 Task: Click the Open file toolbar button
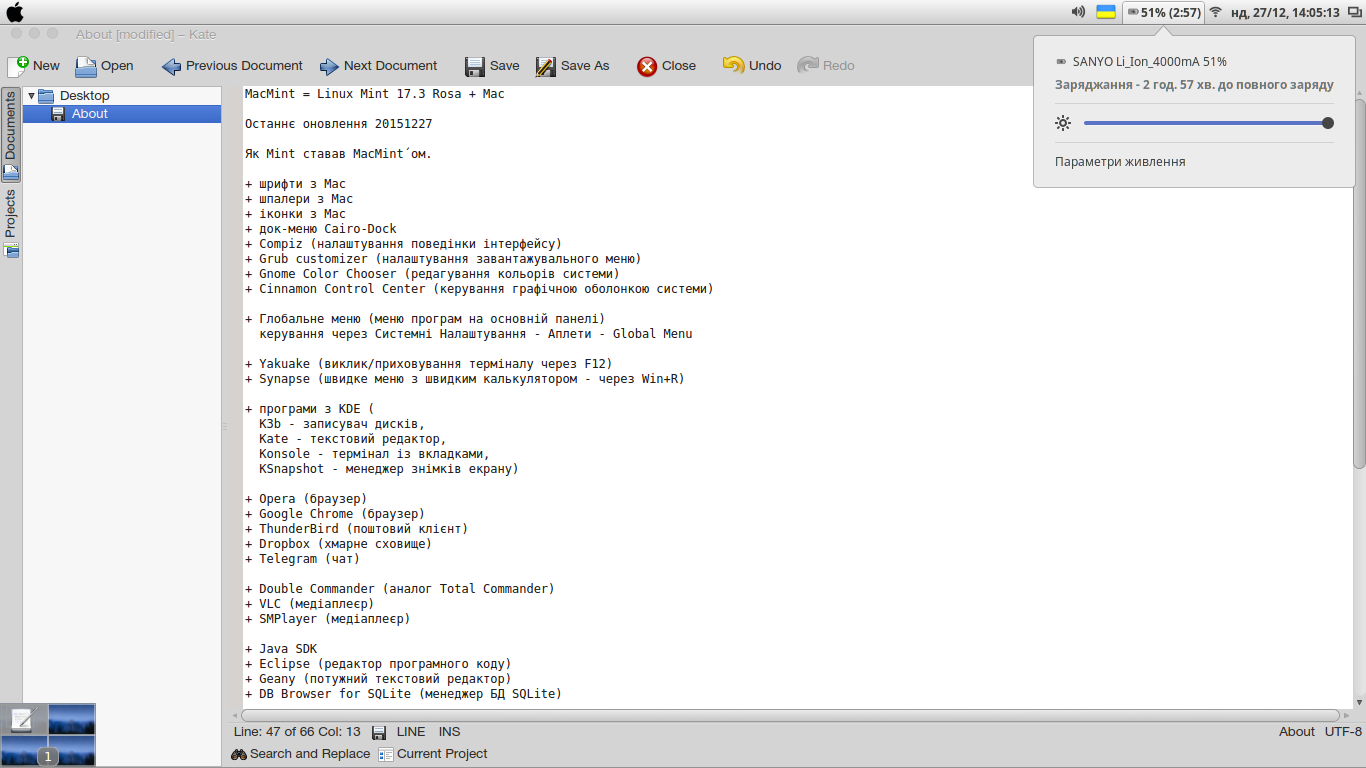(104, 66)
